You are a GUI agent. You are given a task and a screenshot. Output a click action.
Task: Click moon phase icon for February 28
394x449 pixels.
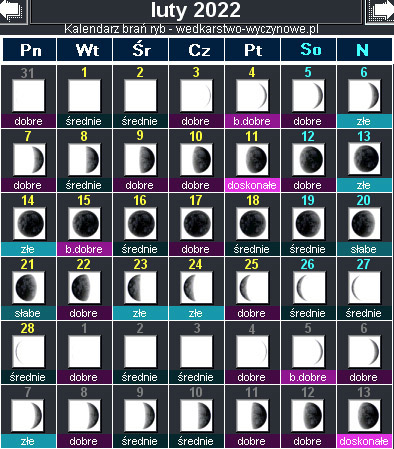28,351
